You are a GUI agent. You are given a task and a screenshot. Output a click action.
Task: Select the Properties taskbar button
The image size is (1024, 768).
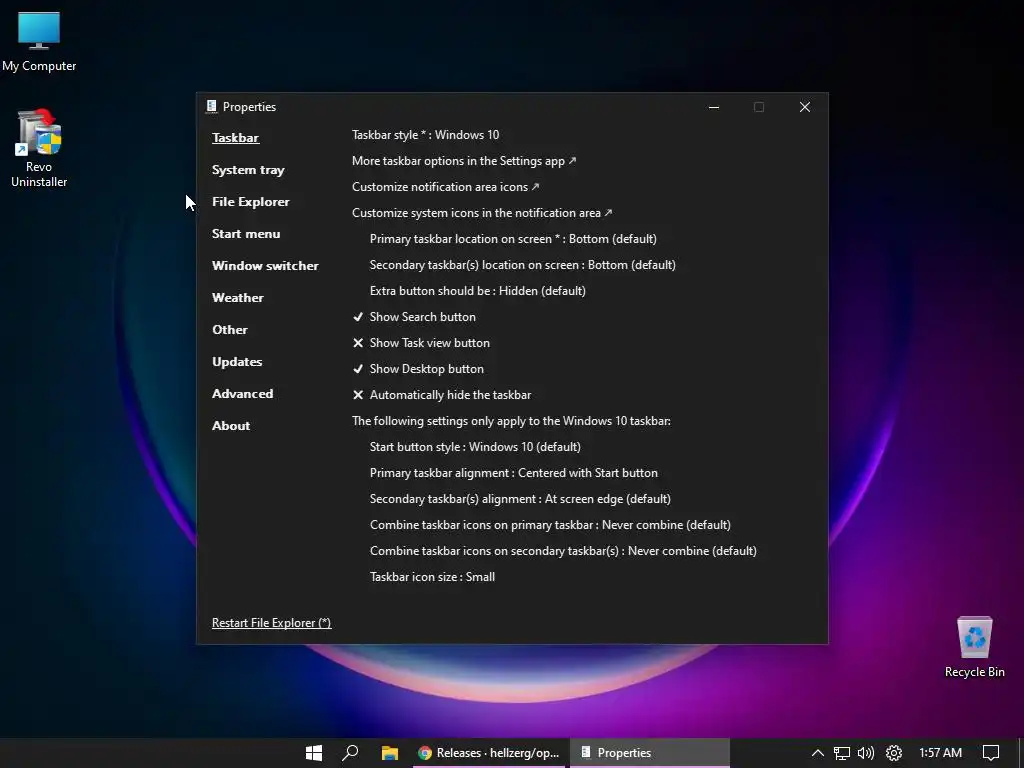point(649,753)
